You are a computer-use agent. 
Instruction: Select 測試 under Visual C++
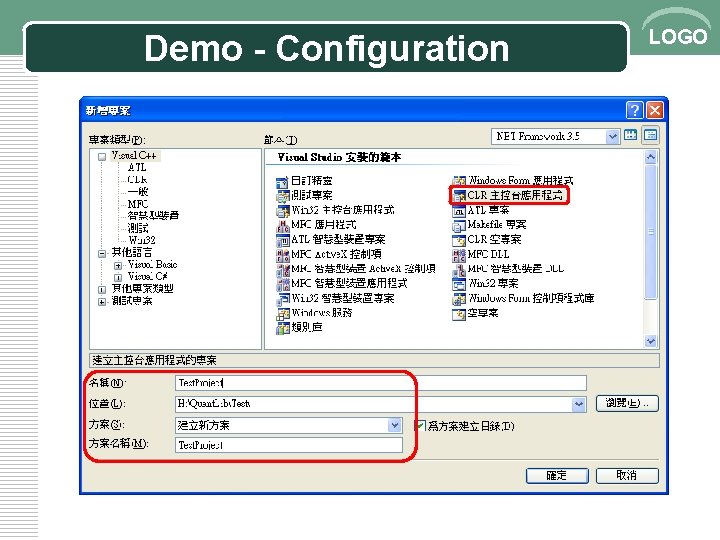138,228
